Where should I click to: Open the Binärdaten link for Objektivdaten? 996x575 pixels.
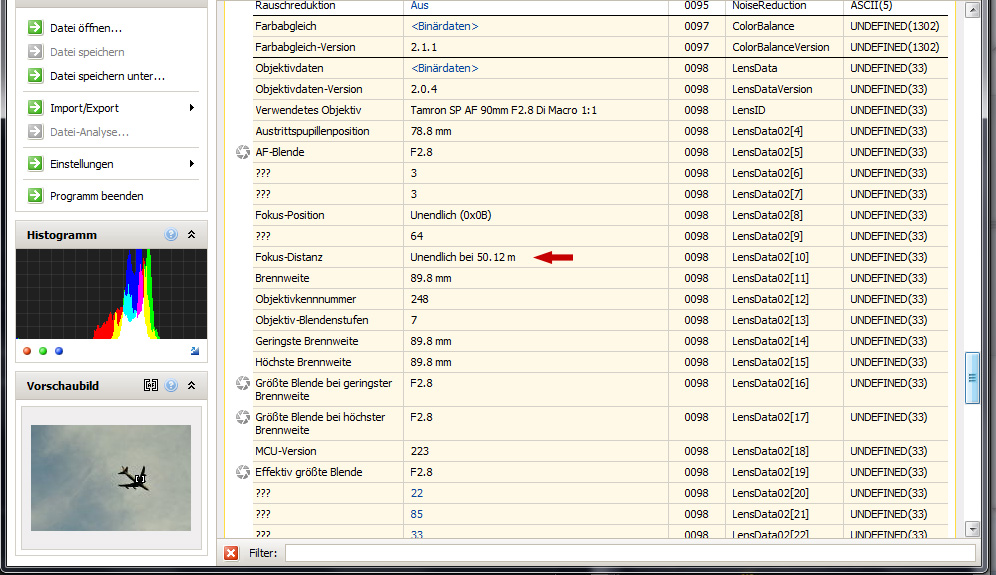(445, 68)
